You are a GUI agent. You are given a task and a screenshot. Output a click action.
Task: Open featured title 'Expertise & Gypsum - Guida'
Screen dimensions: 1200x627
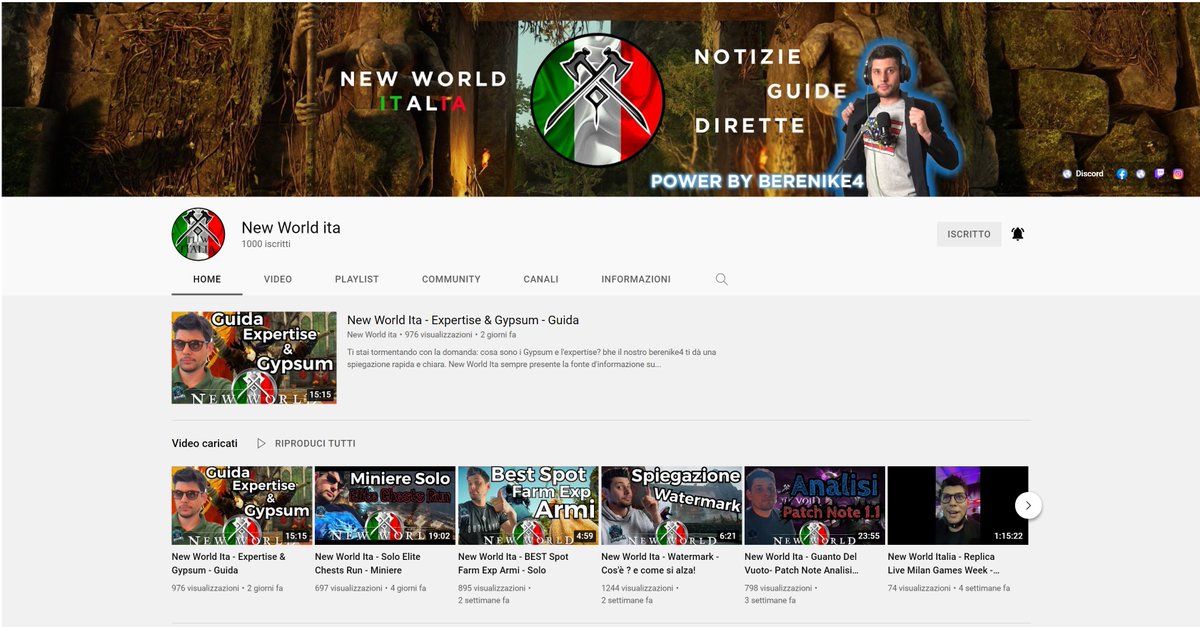[x=463, y=320]
